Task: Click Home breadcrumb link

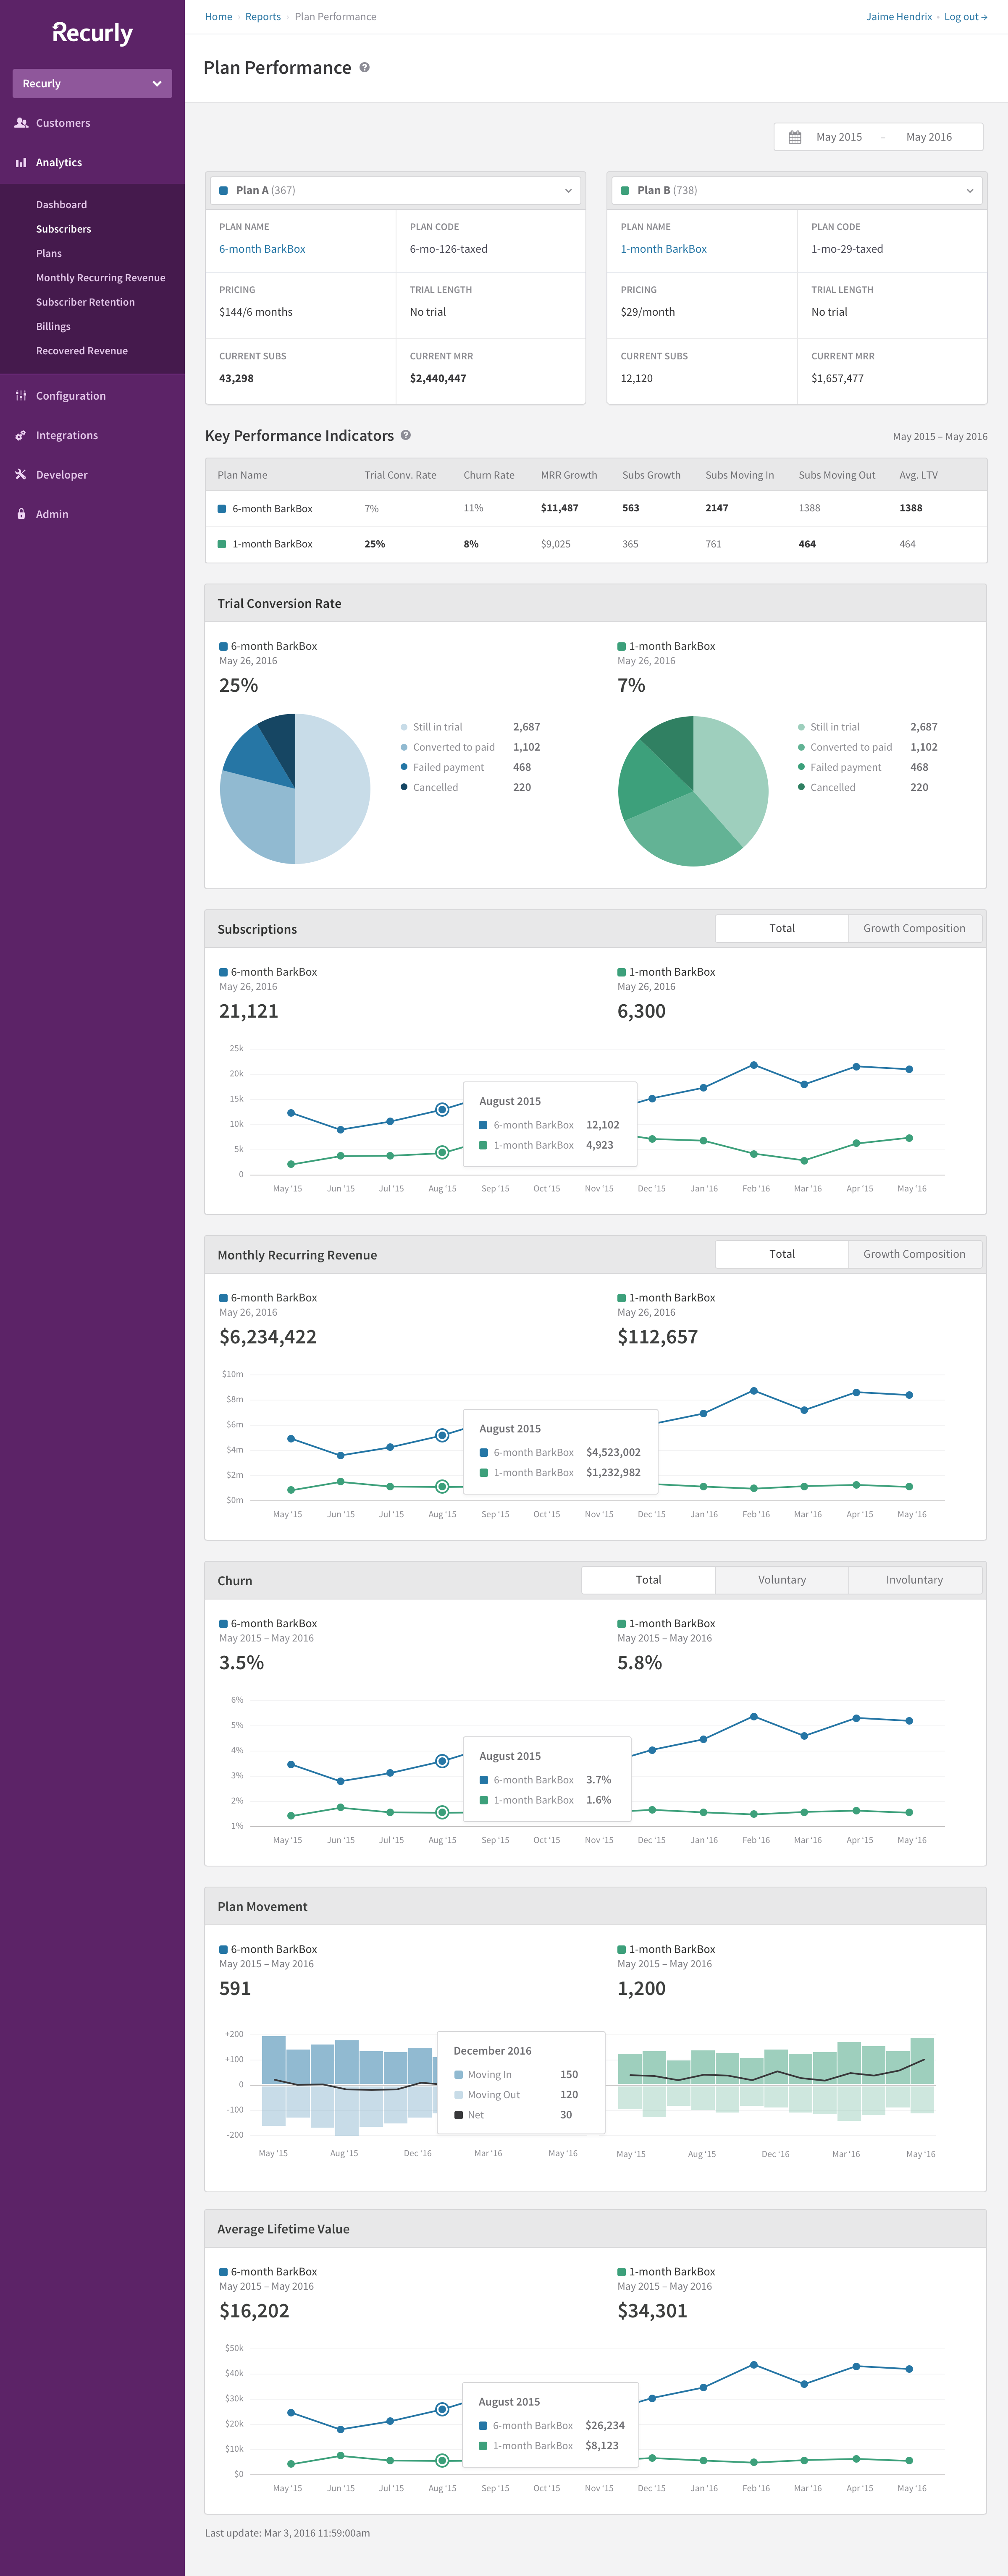Action: point(218,17)
